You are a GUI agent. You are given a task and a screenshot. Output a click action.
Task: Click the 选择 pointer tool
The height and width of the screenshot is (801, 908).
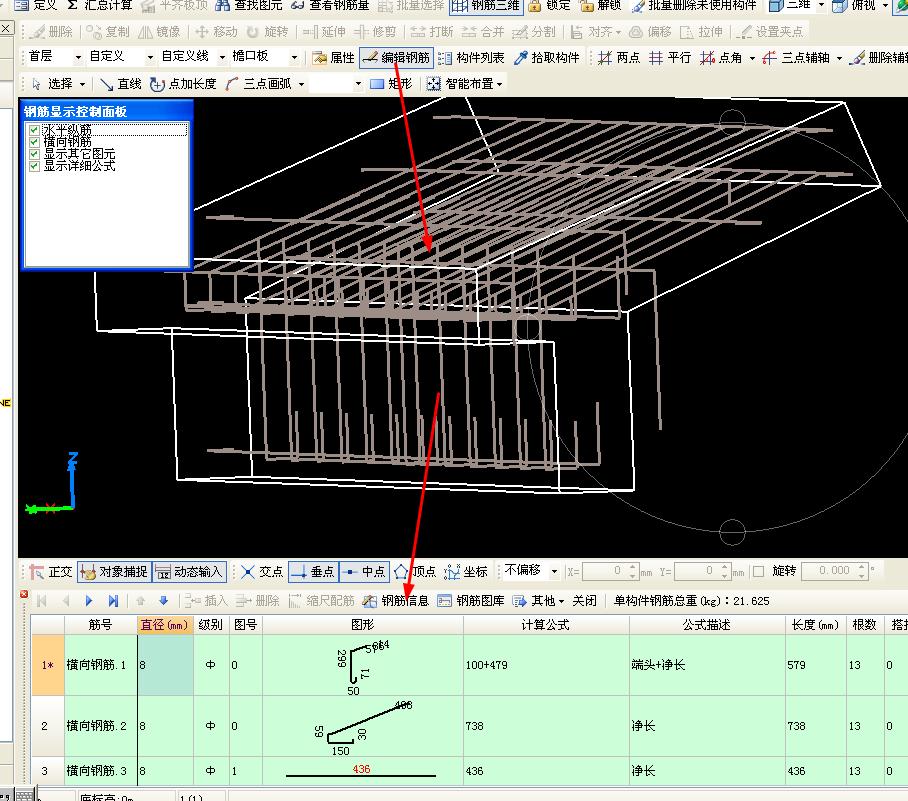(x=52, y=84)
